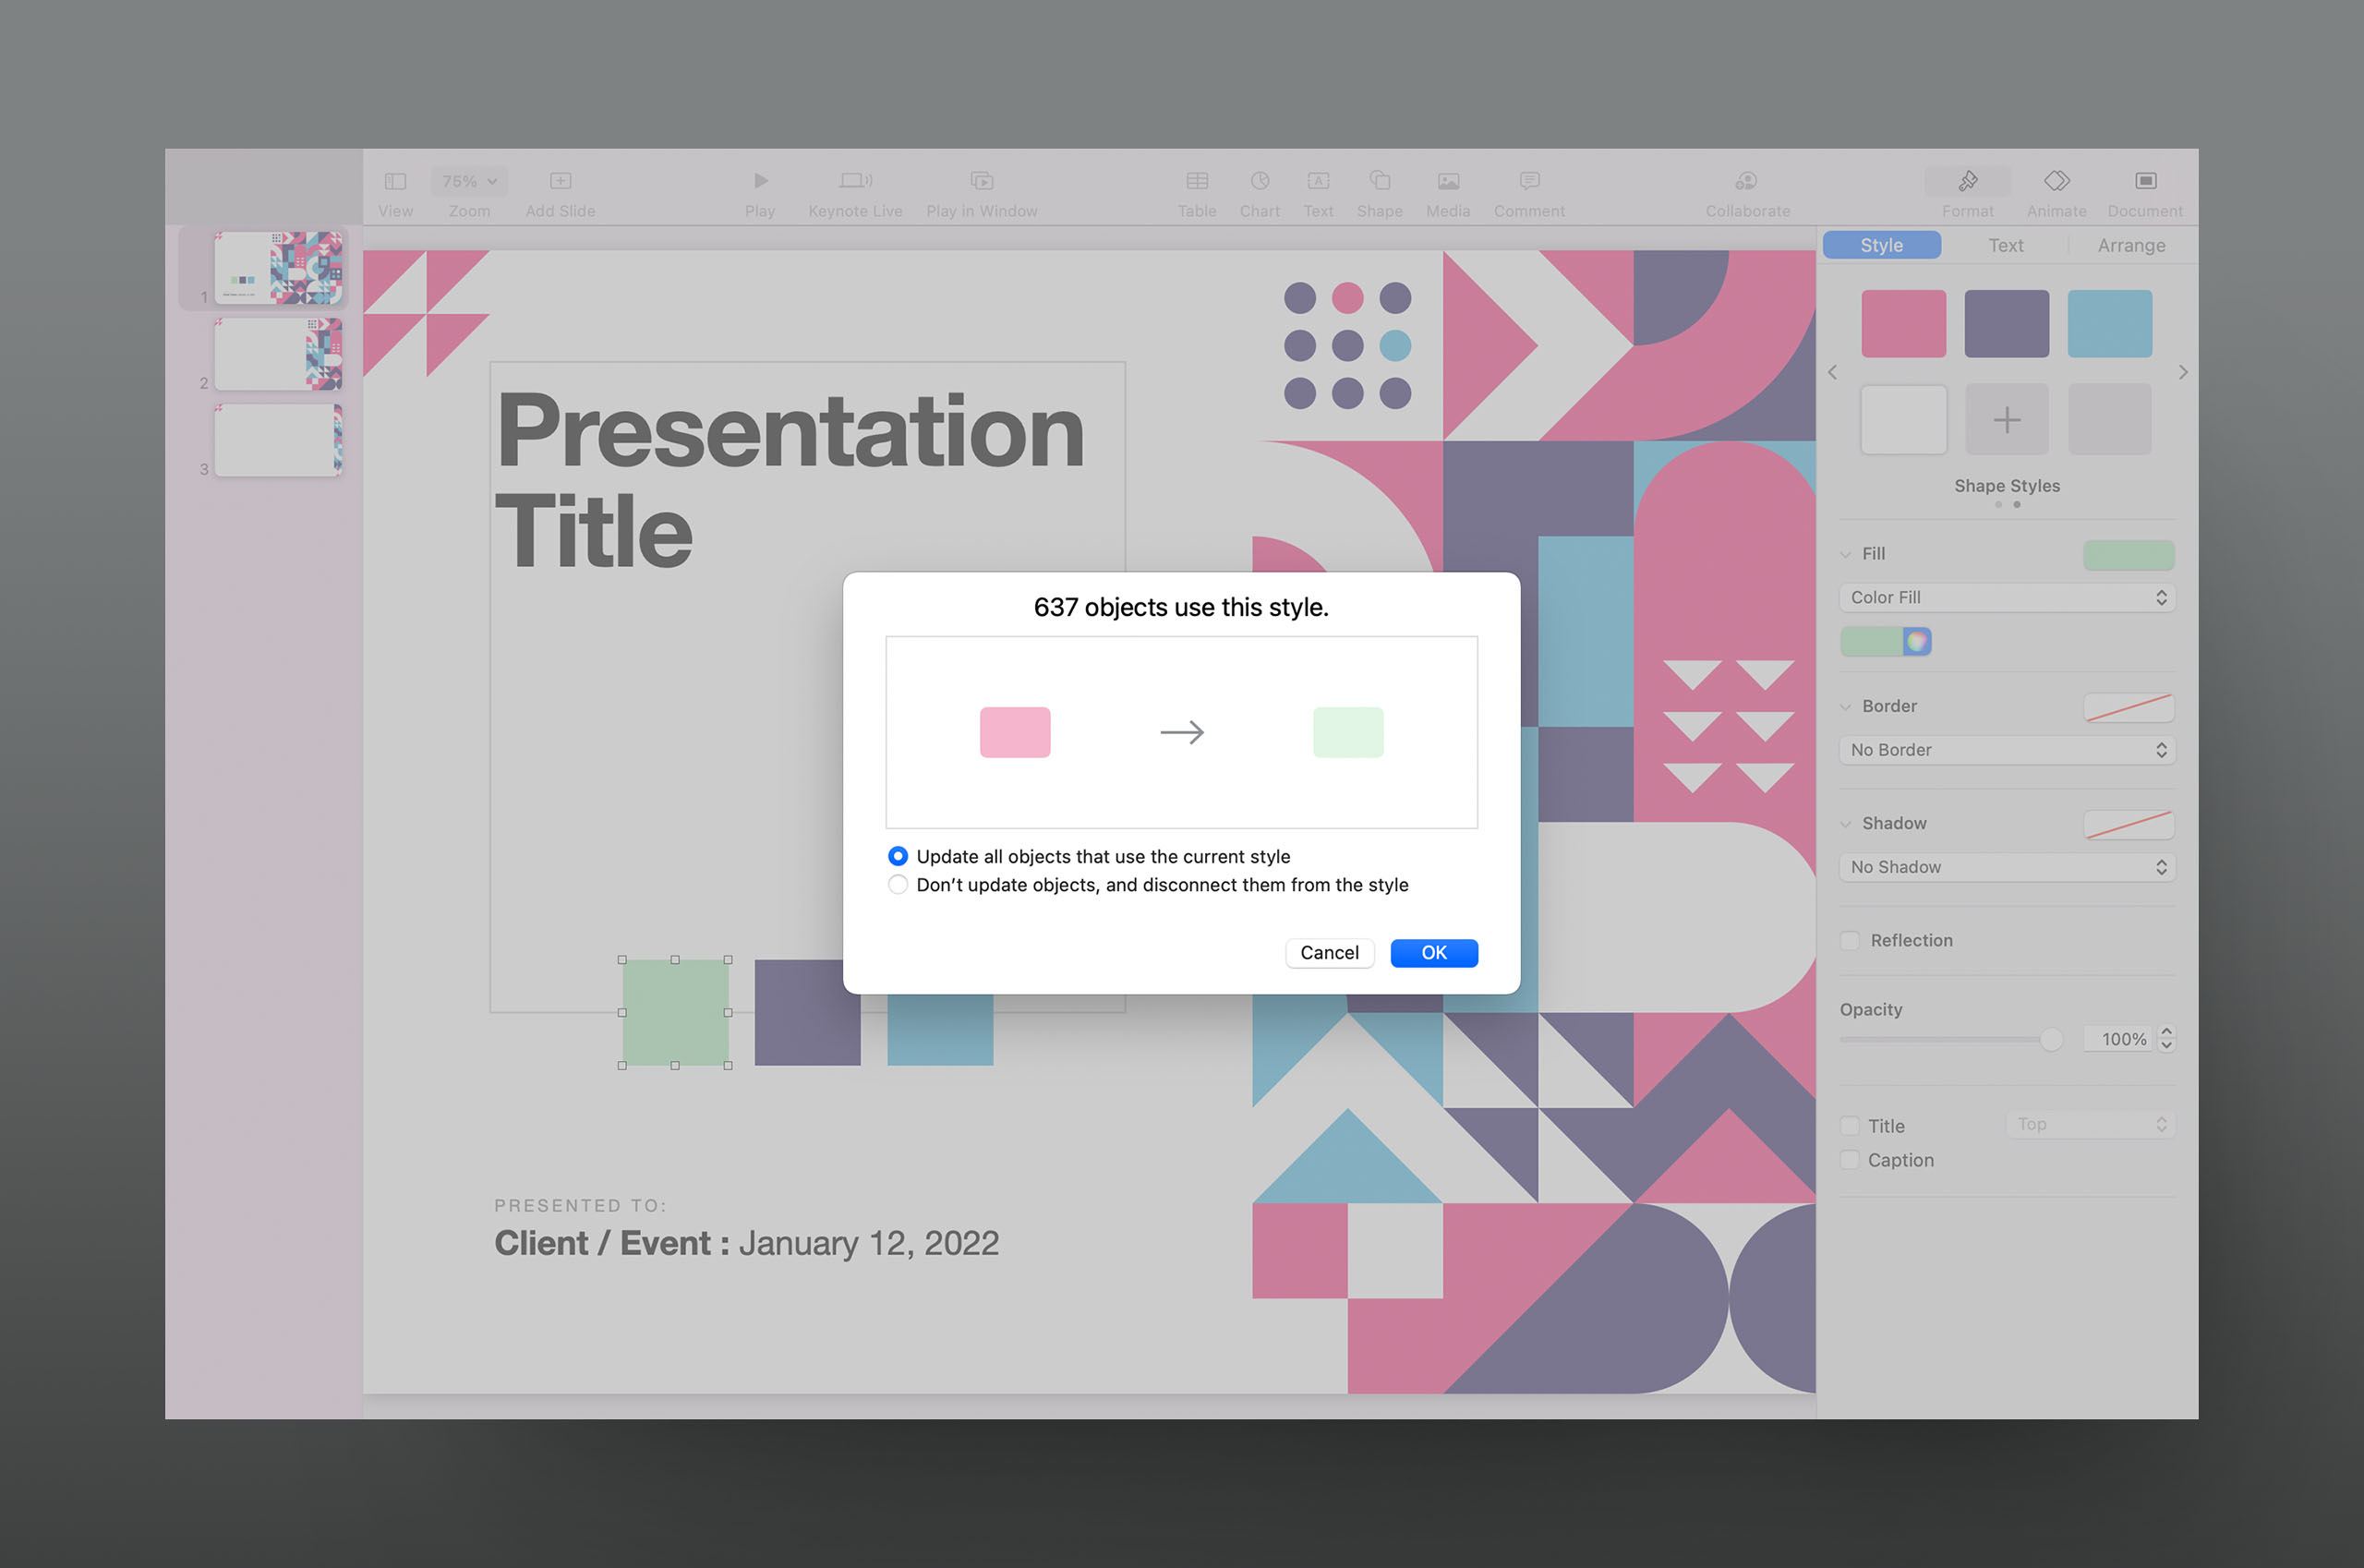Enable the Reflection checkbox
2364x1568 pixels.
click(1850, 941)
